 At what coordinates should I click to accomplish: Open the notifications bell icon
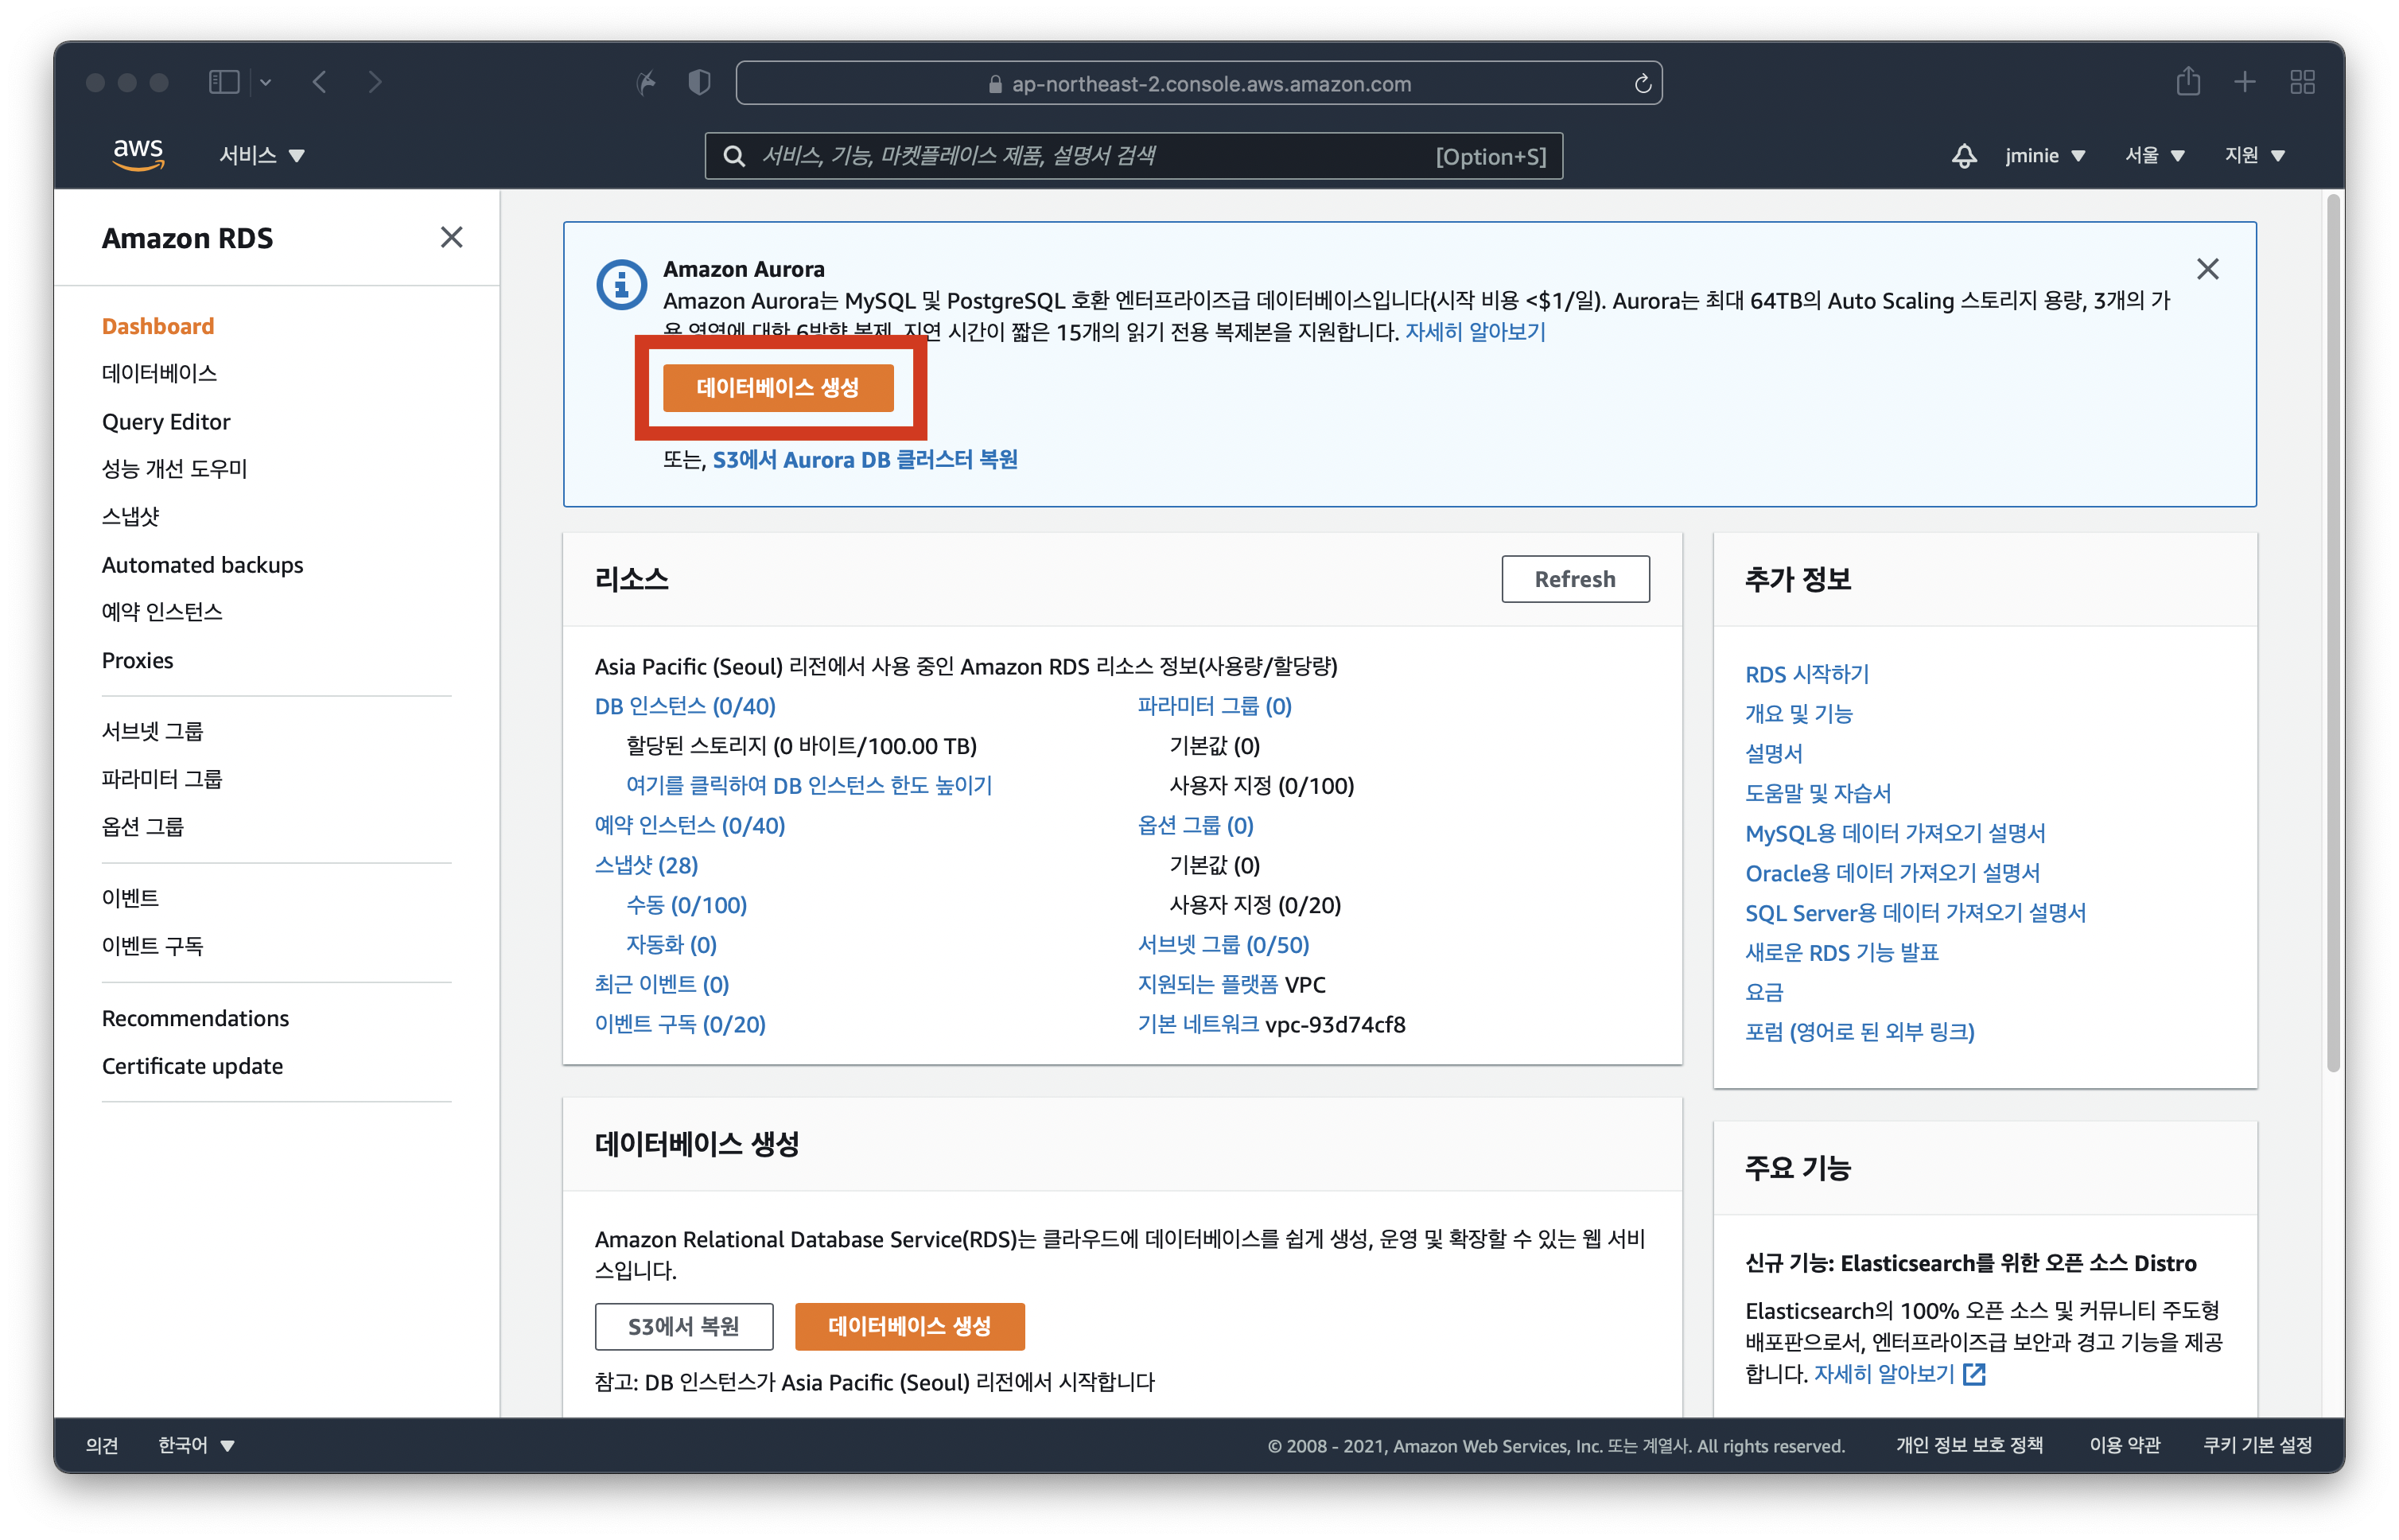click(1964, 156)
